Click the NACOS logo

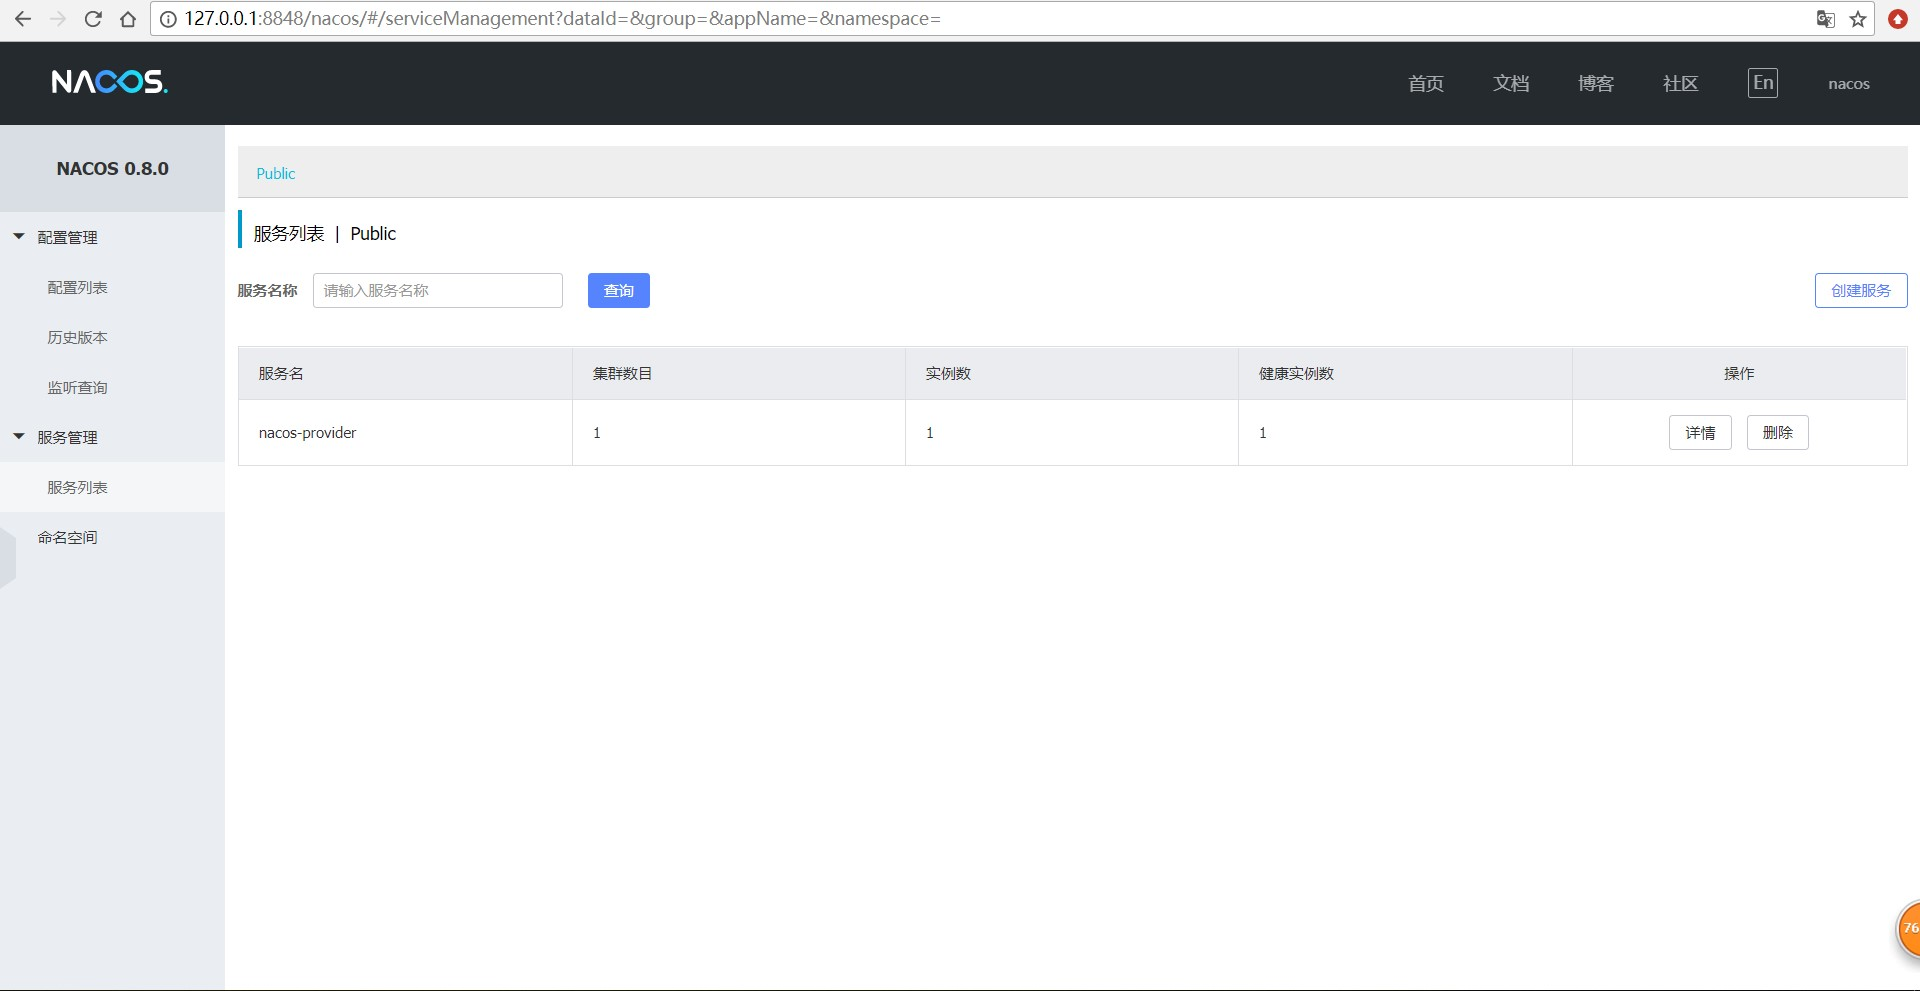(109, 82)
